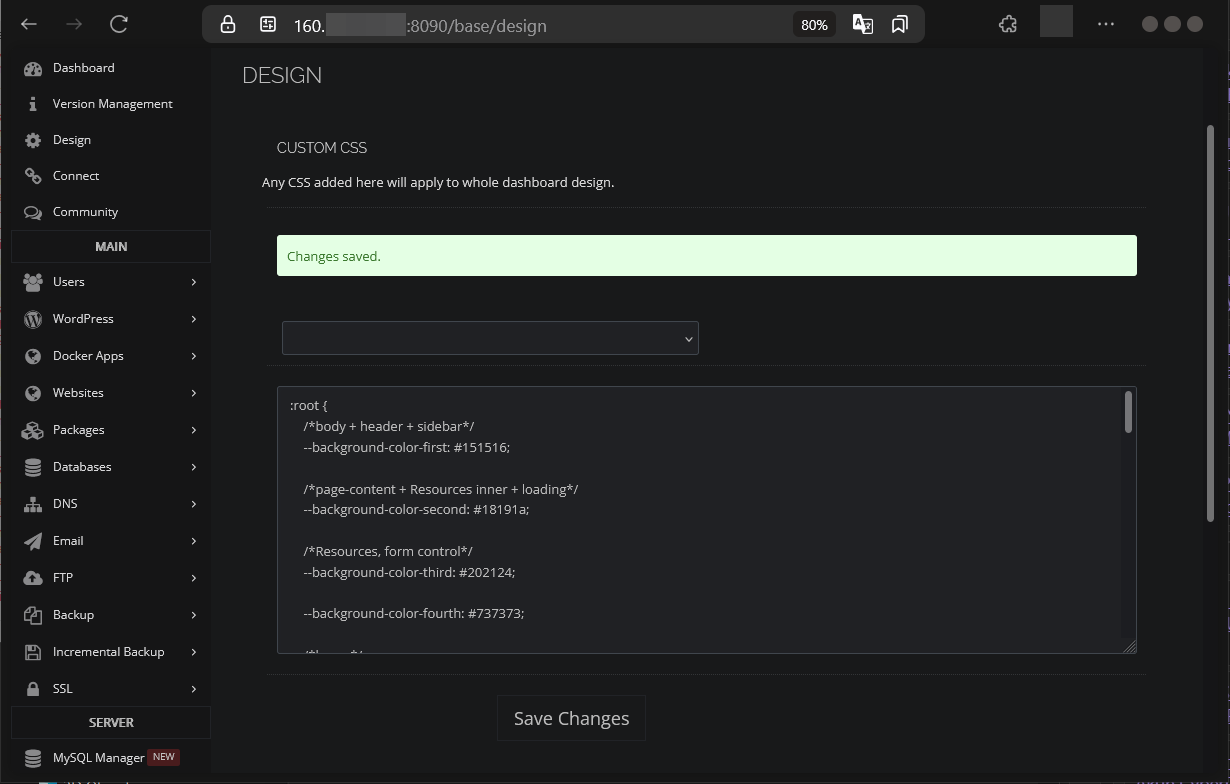1230x784 pixels.
Task: Click the Version Management info icon
Action: coord(33,104)
